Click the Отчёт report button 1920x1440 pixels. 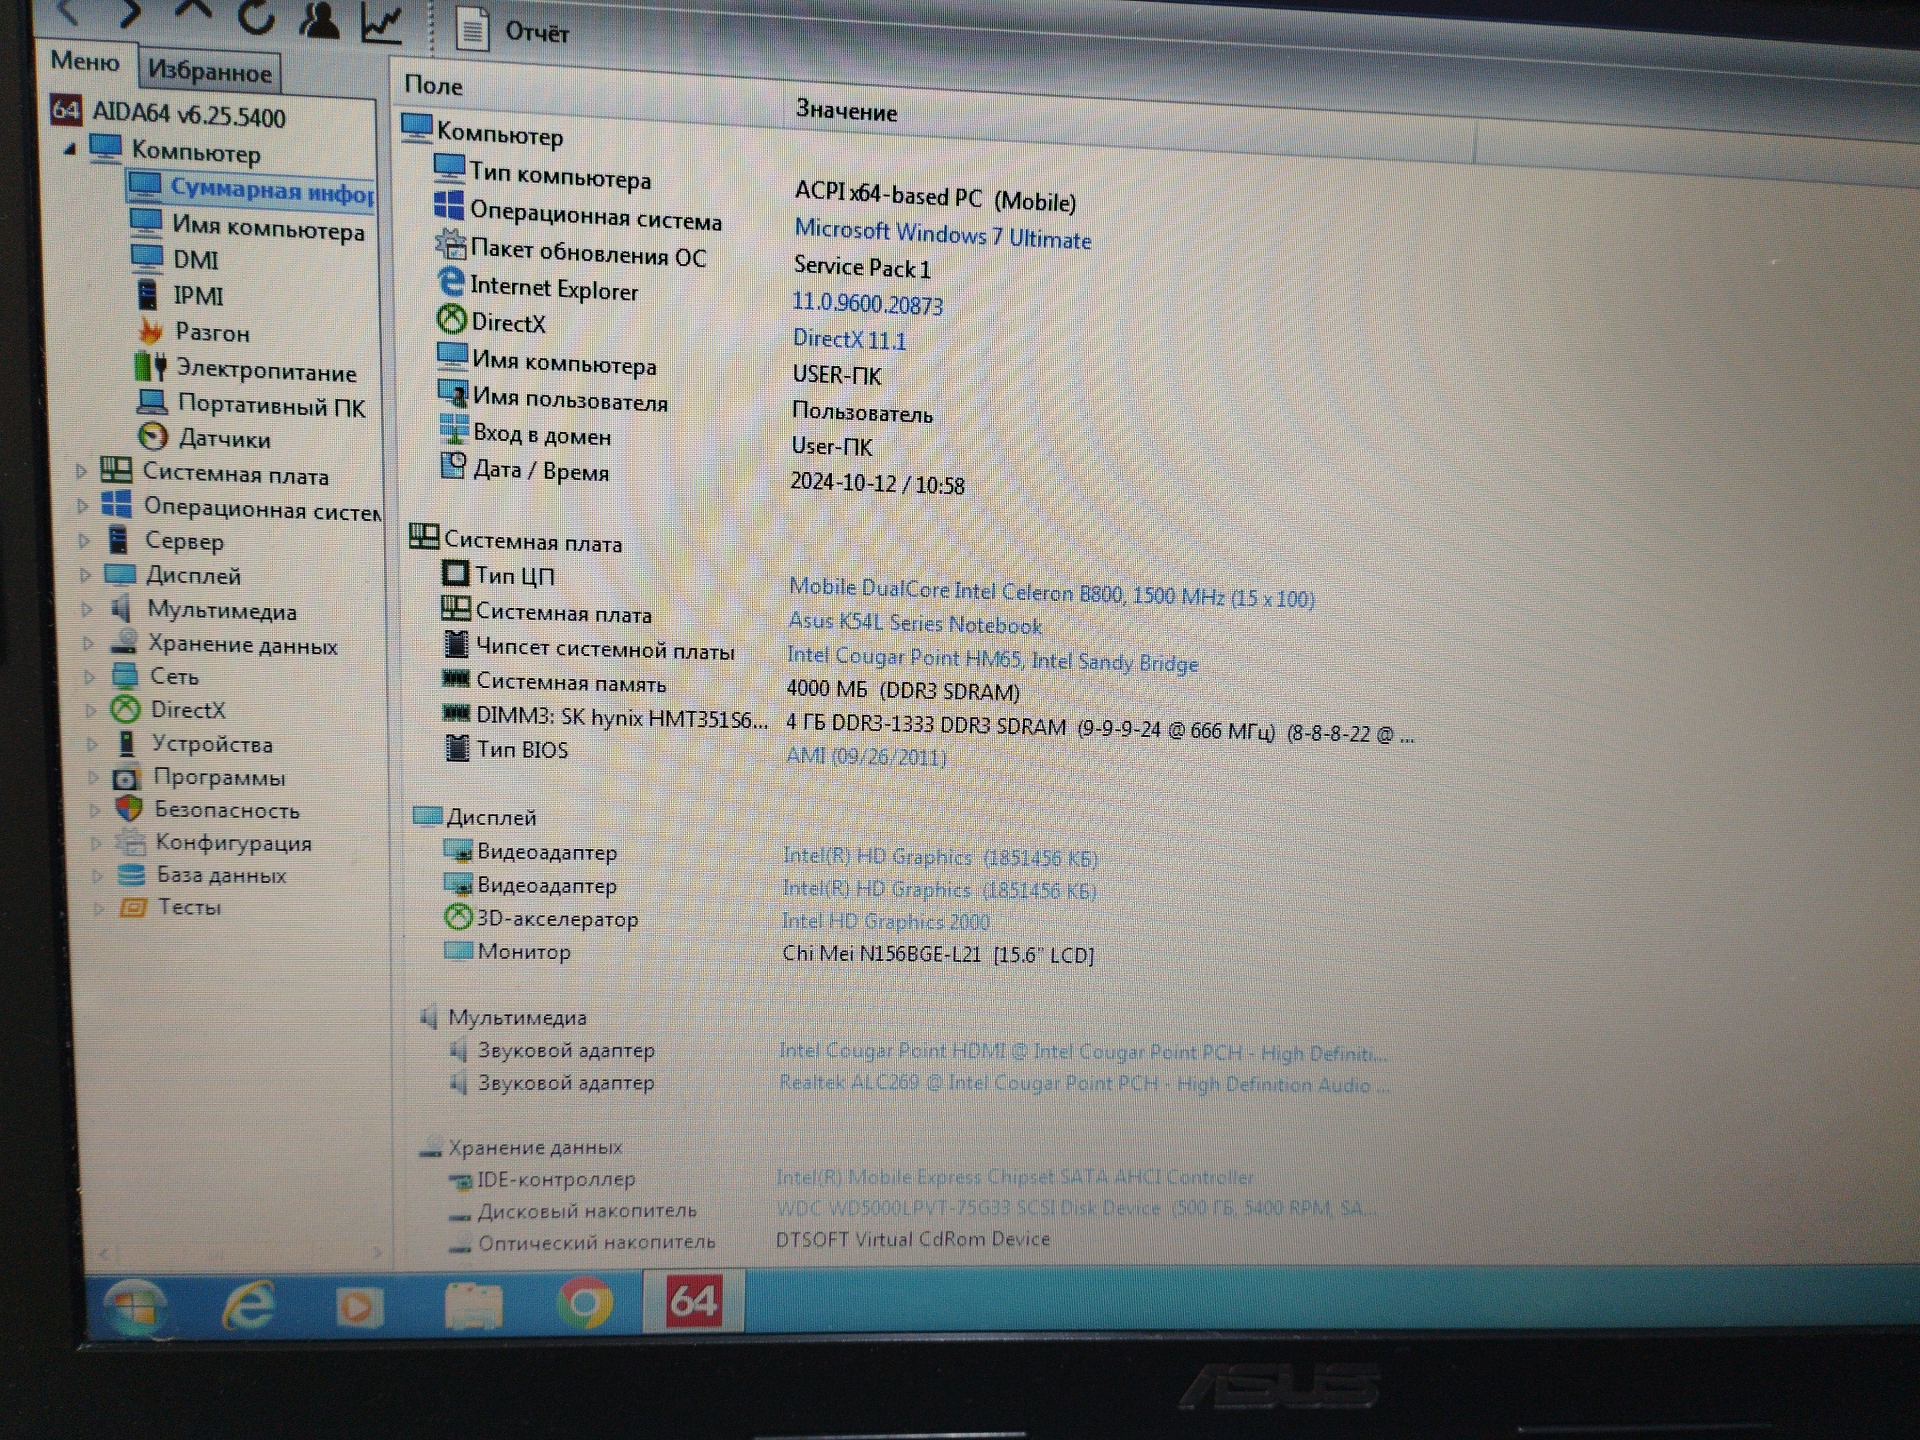512,29
